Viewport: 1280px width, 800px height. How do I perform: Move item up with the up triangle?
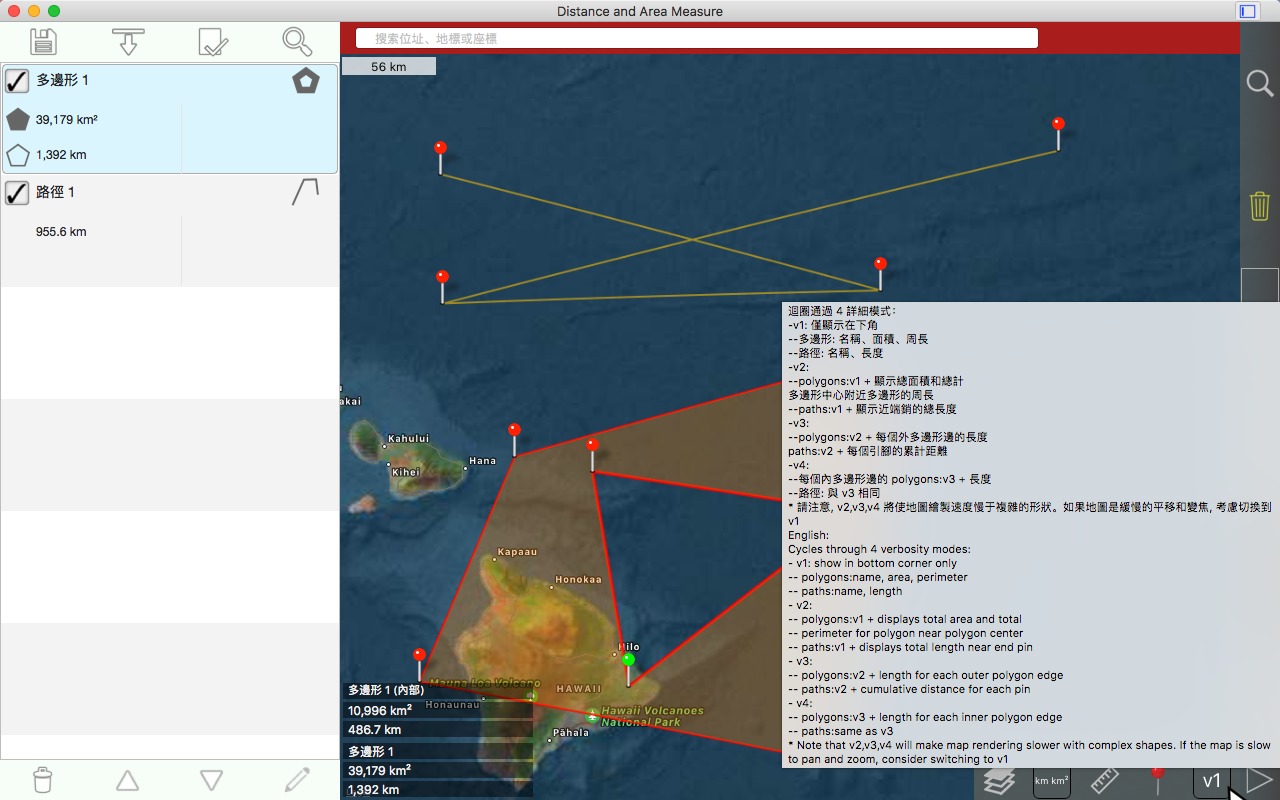coord(127,780)
